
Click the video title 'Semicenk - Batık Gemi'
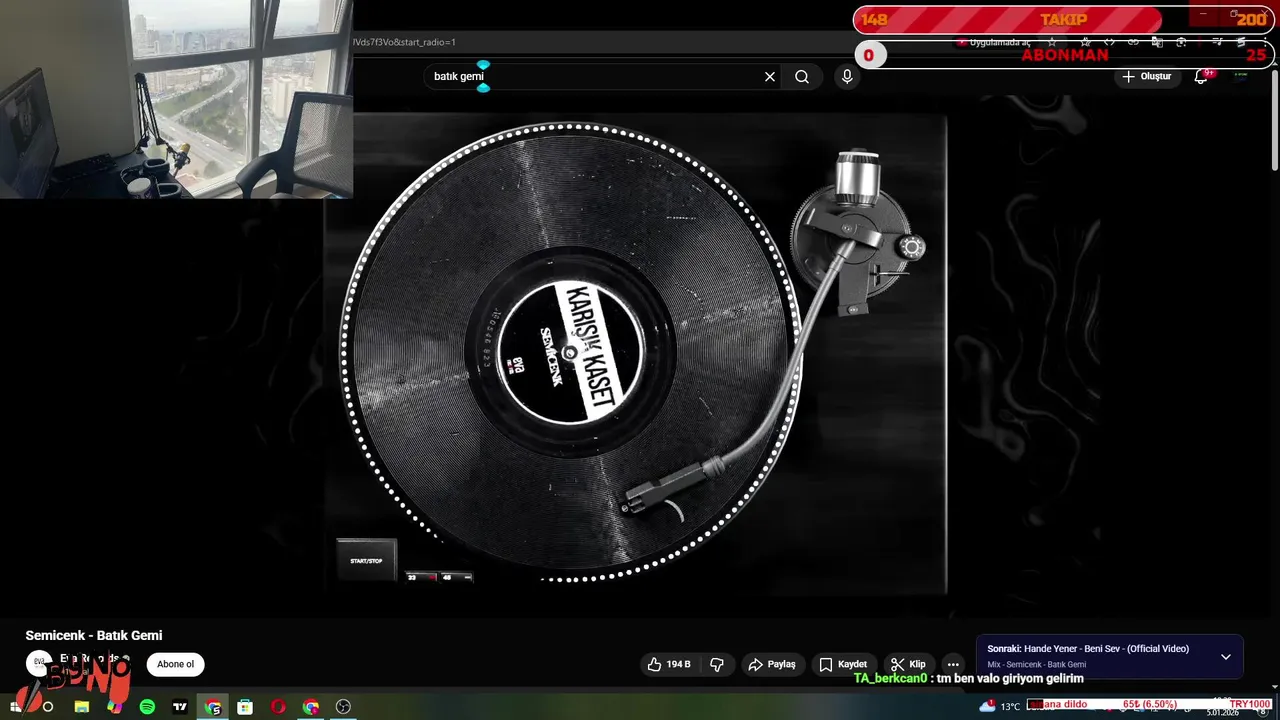pyautogui.click(x=94, y=636)
